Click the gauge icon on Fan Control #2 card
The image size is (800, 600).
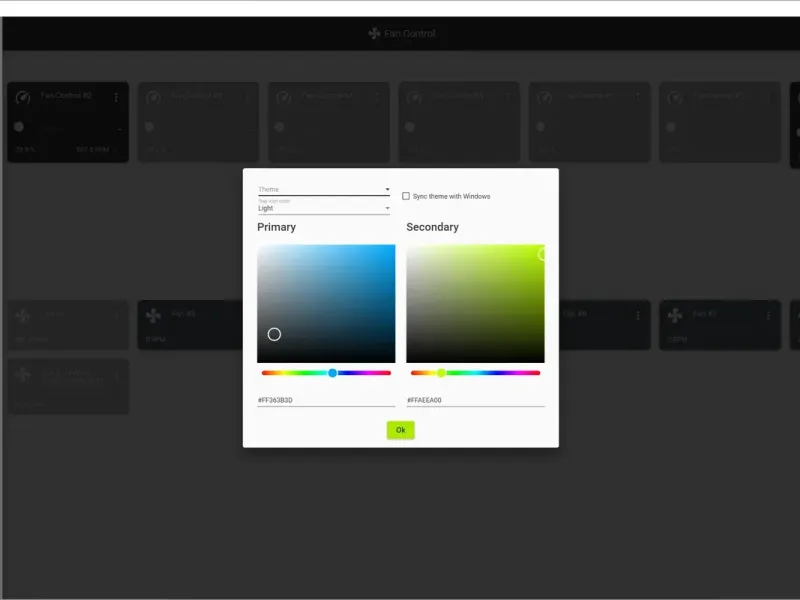[22, 97]
